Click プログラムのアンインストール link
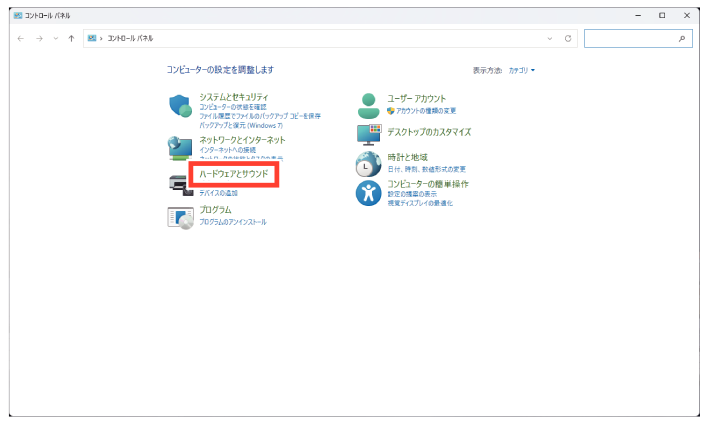The image size is (708, 424). [233, 222]
